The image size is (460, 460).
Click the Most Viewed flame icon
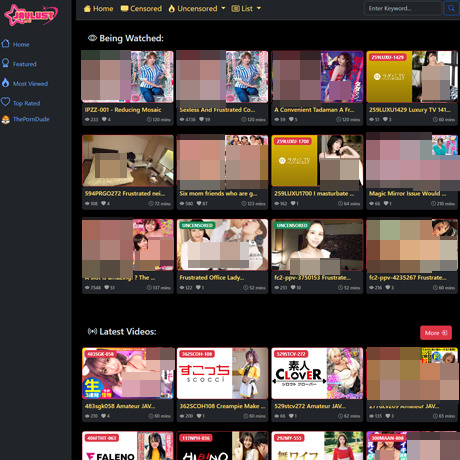[5, 83]
